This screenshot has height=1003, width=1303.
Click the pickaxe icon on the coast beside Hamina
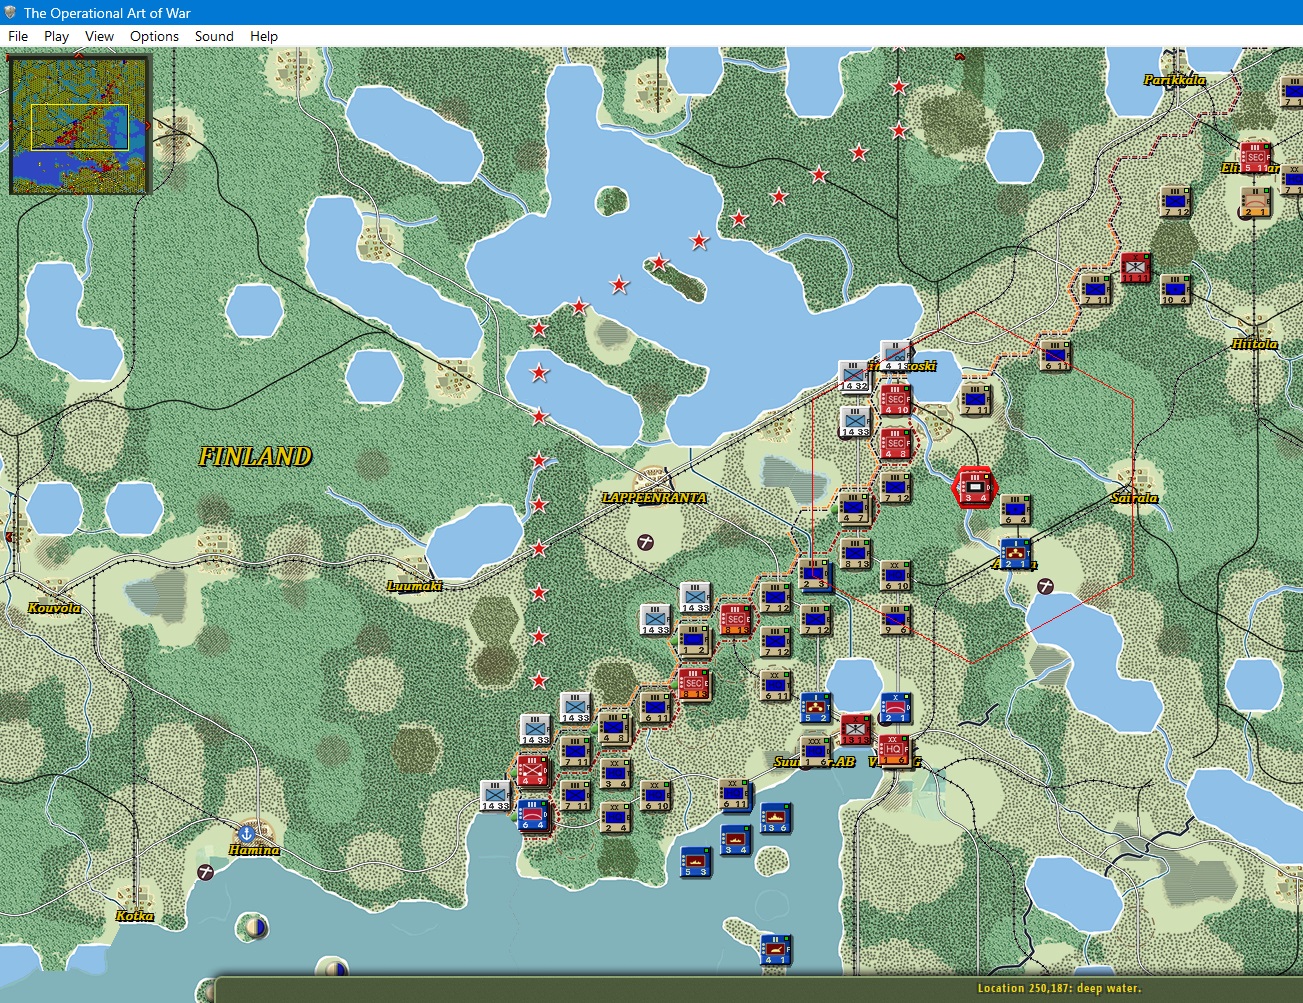(206, 872)
